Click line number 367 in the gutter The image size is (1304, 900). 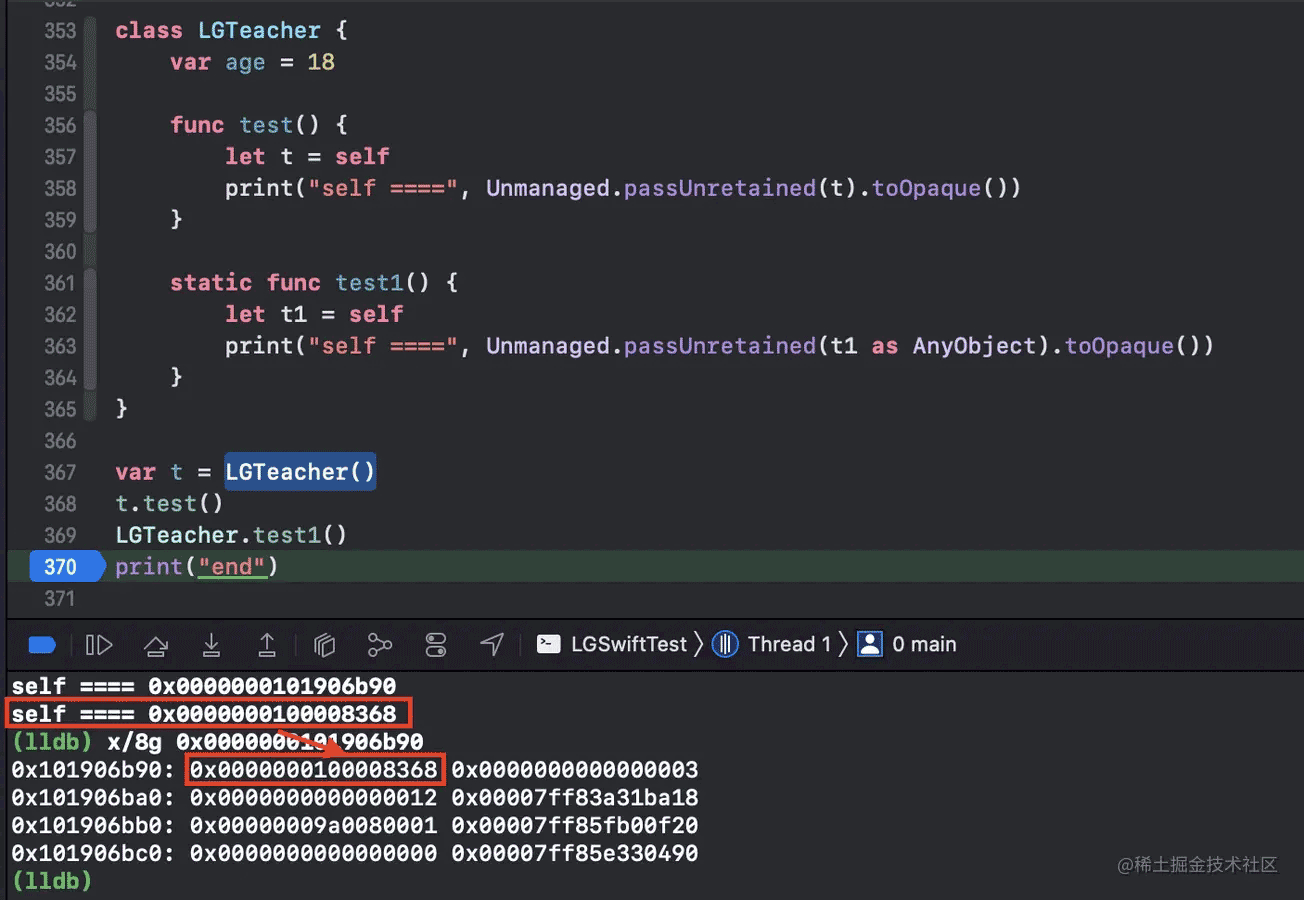click(x=60, y=472)
